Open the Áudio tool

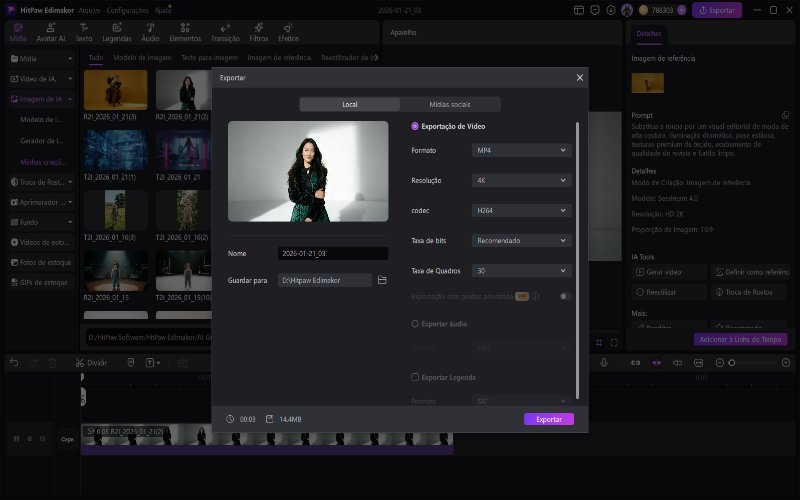150,33
